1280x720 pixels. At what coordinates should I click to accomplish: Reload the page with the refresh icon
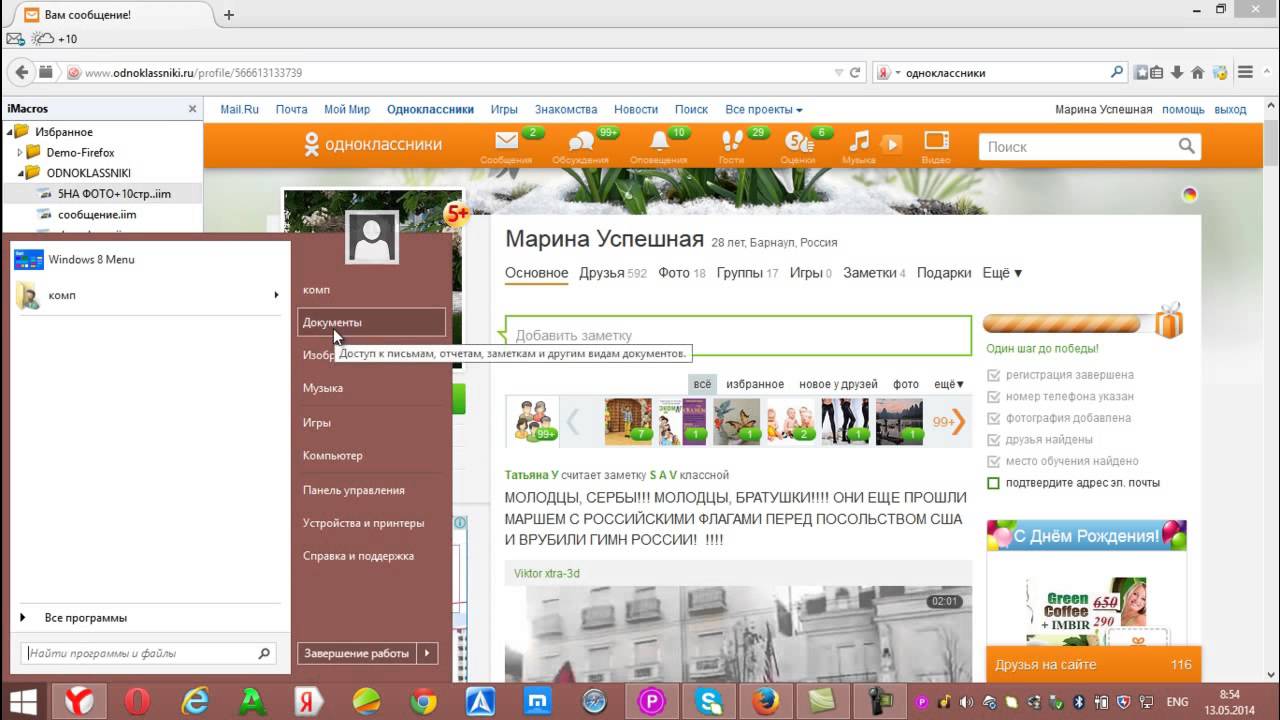pos(855,73)
